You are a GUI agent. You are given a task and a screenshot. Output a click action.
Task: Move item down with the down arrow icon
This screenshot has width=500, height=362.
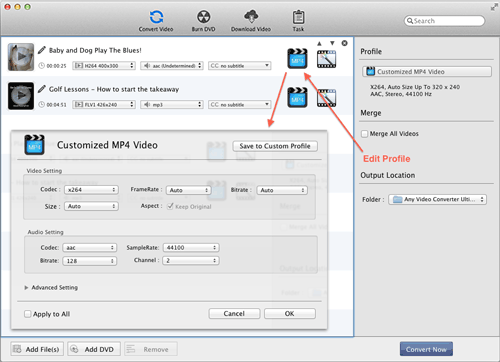[332, 43]
